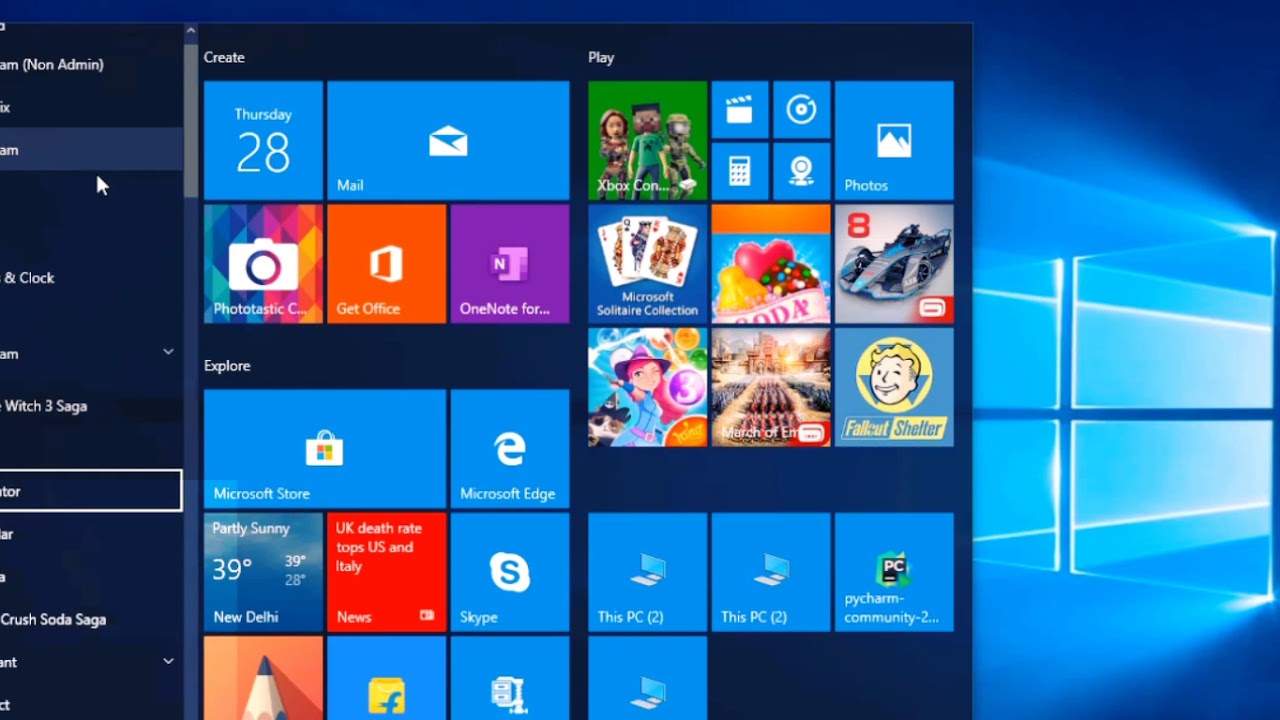This screenshot has height=720, width=1280.
Task: Open the pycharm-community tile
Action: click(x=894, y=572)
